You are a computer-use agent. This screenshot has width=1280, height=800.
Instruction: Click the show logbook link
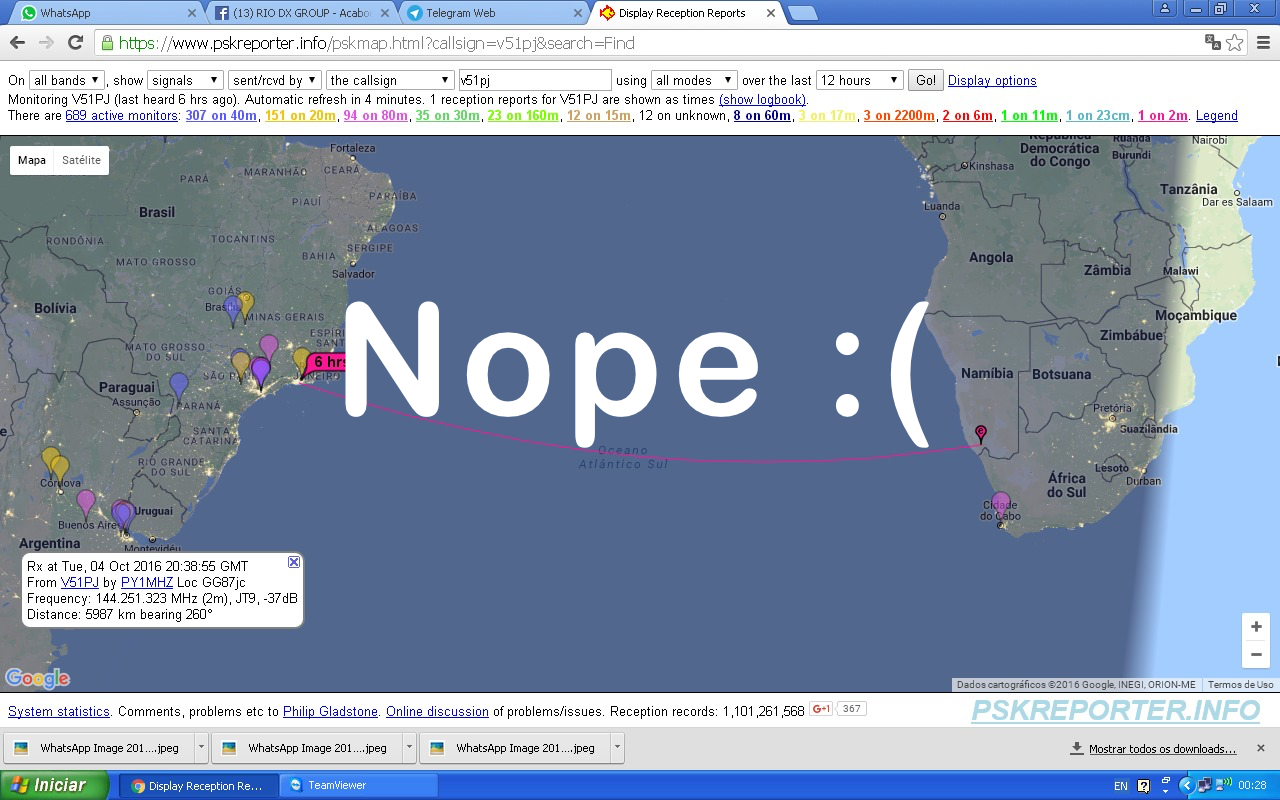pyautogui.click(x=762, y=100)
